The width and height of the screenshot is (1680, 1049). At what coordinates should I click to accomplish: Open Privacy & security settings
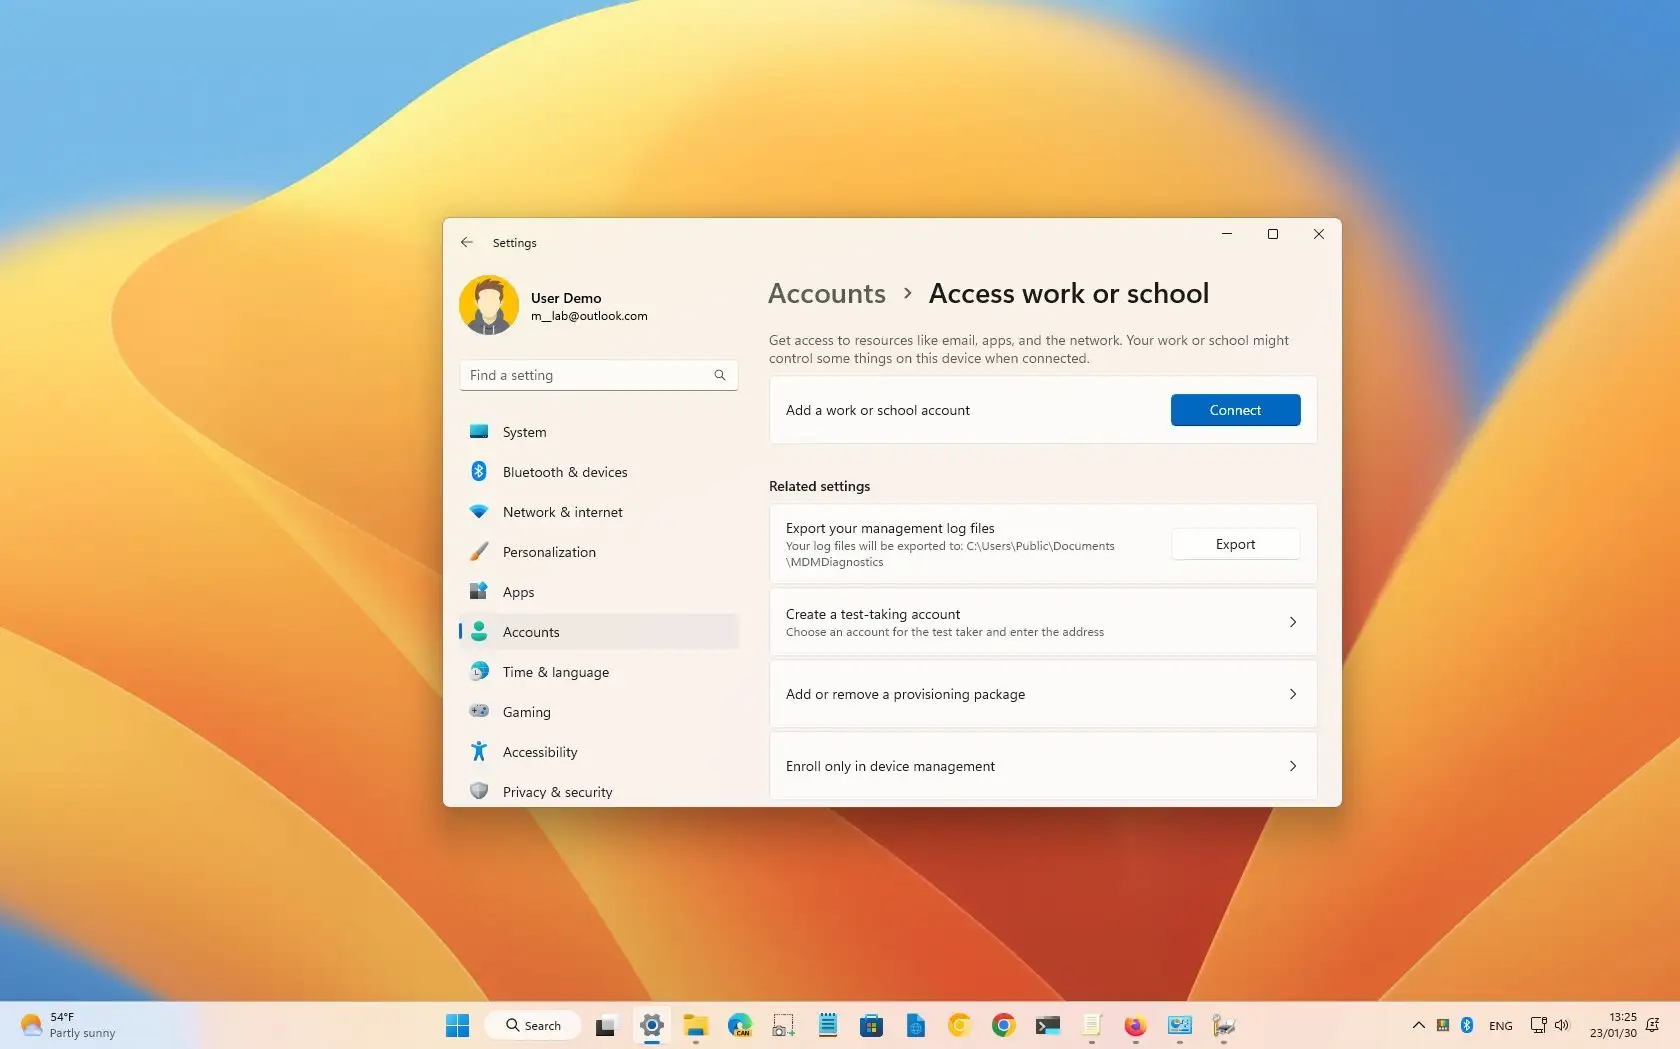tap(598, 791)
